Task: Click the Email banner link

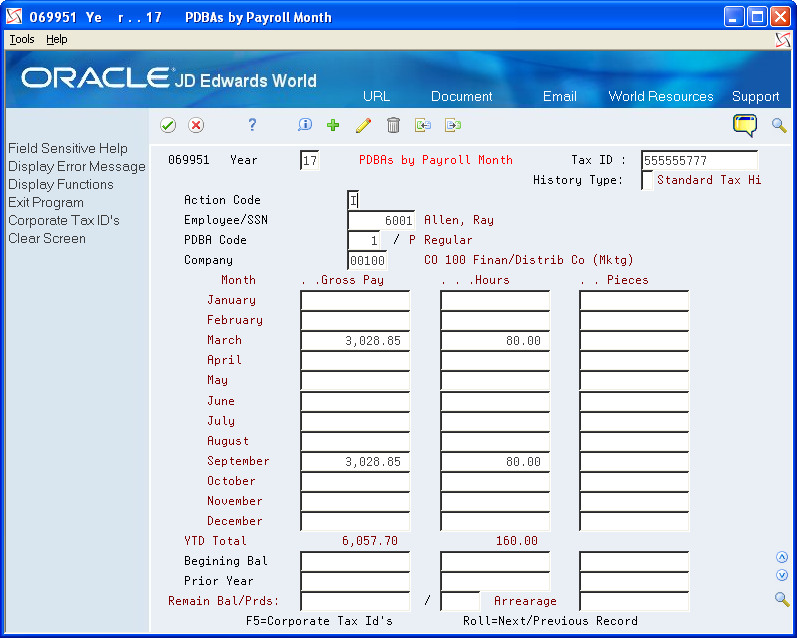Action: click(x=560, y=96)
